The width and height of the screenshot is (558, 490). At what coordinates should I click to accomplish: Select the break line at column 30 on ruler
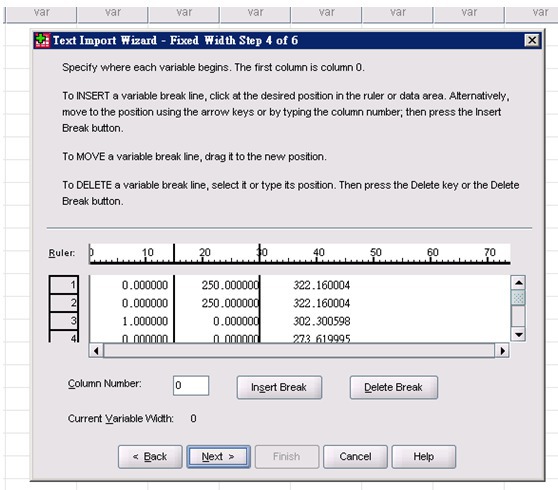(x=260, y=253)
